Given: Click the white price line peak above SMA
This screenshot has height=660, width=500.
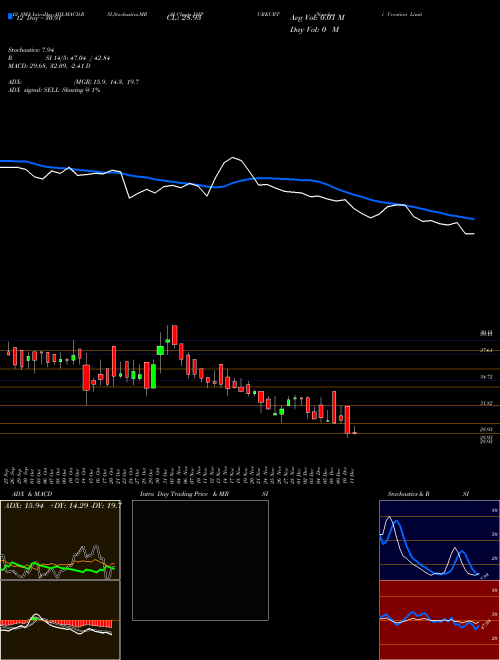Looking at the screenshot, I should click(x=233, y=158).
